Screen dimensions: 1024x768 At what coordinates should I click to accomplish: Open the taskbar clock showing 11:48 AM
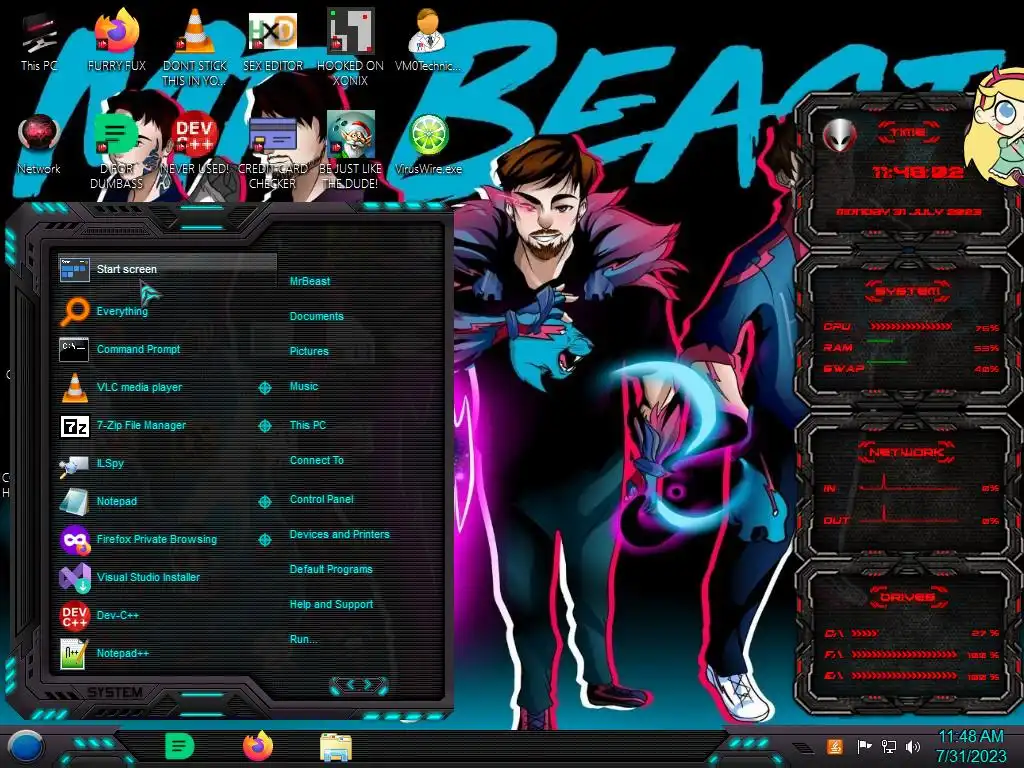971,746
